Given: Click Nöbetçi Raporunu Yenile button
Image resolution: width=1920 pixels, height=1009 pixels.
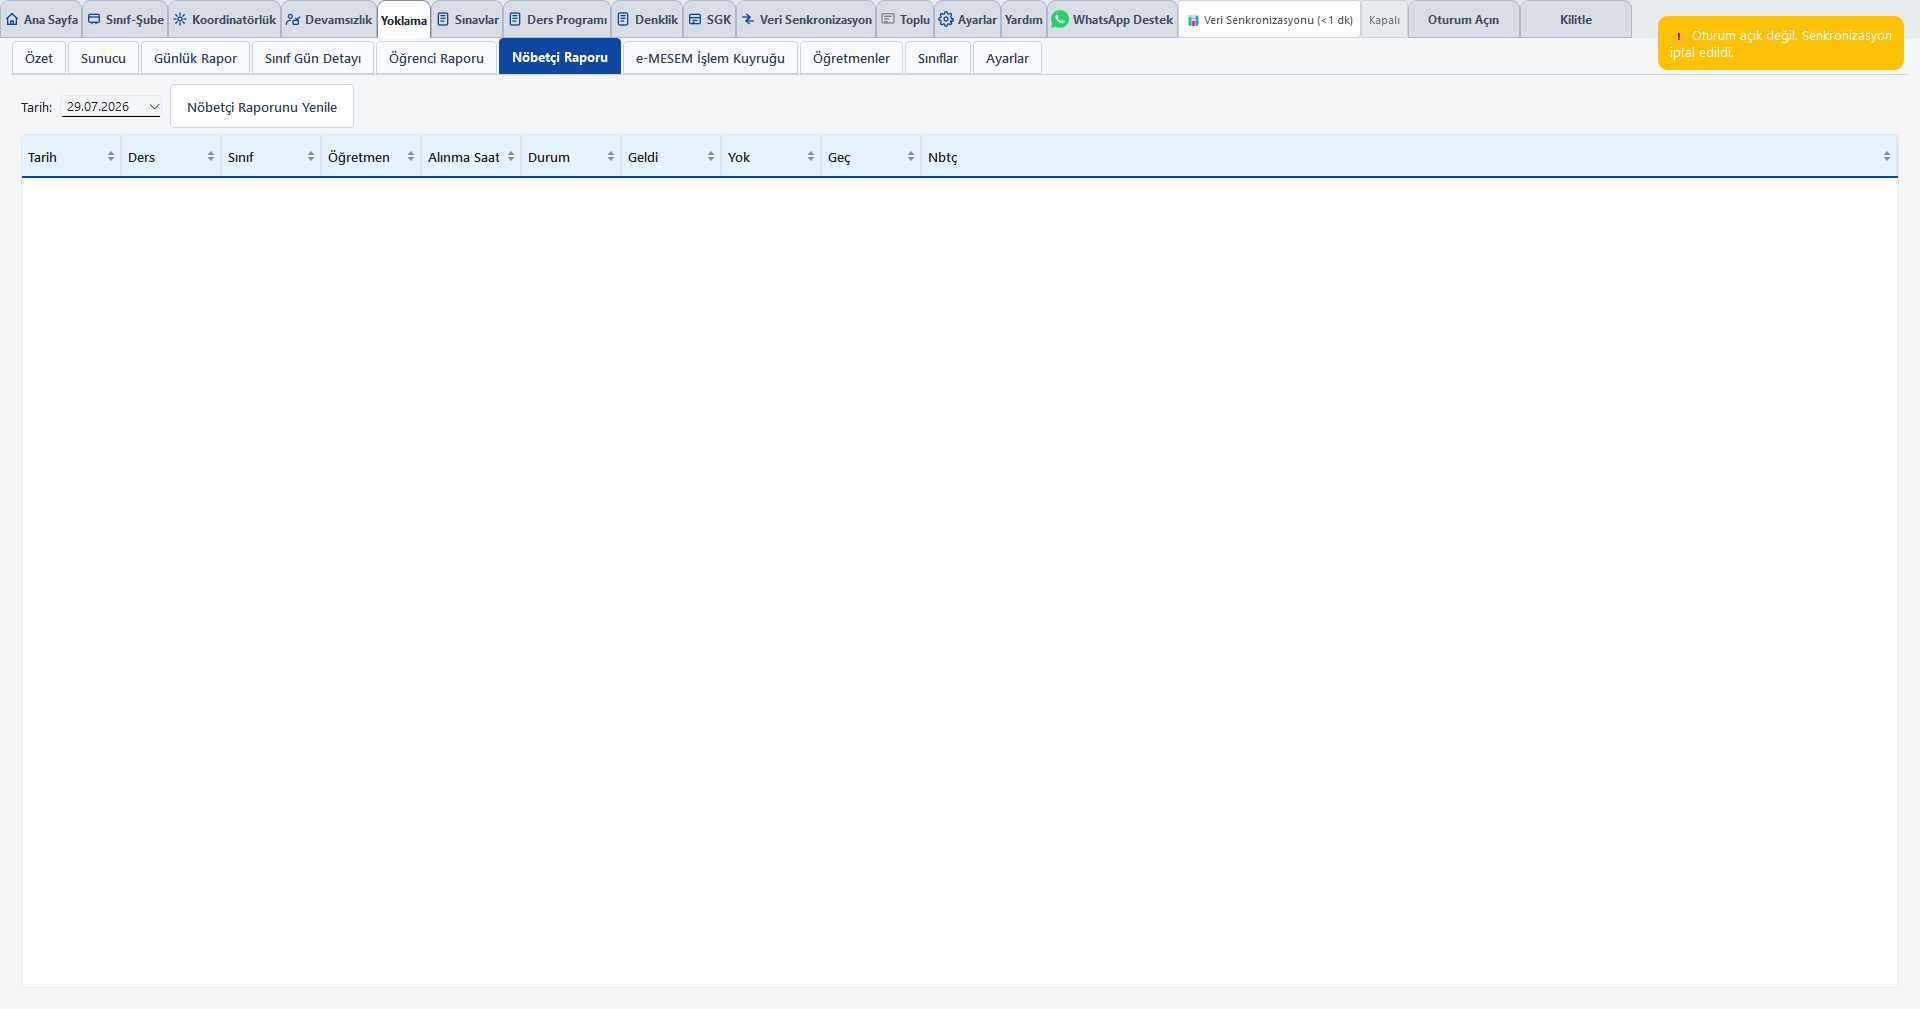Looking at the screenshot, I should [262, 107].
